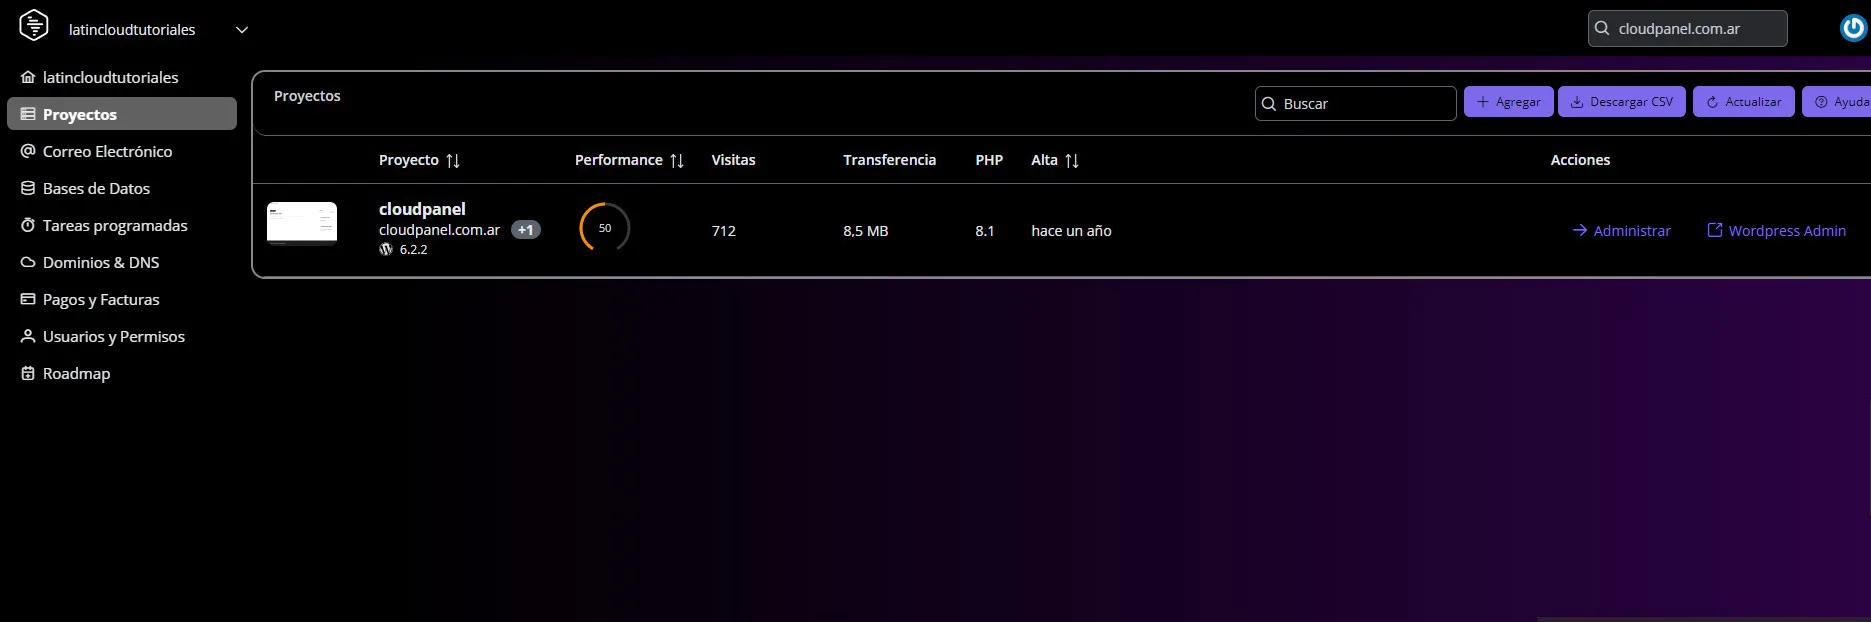Image resolution: width=1871 pixels, height=622 pixels.
Task: Open Pagos y Facturas menu item
Action: [101, 299]
